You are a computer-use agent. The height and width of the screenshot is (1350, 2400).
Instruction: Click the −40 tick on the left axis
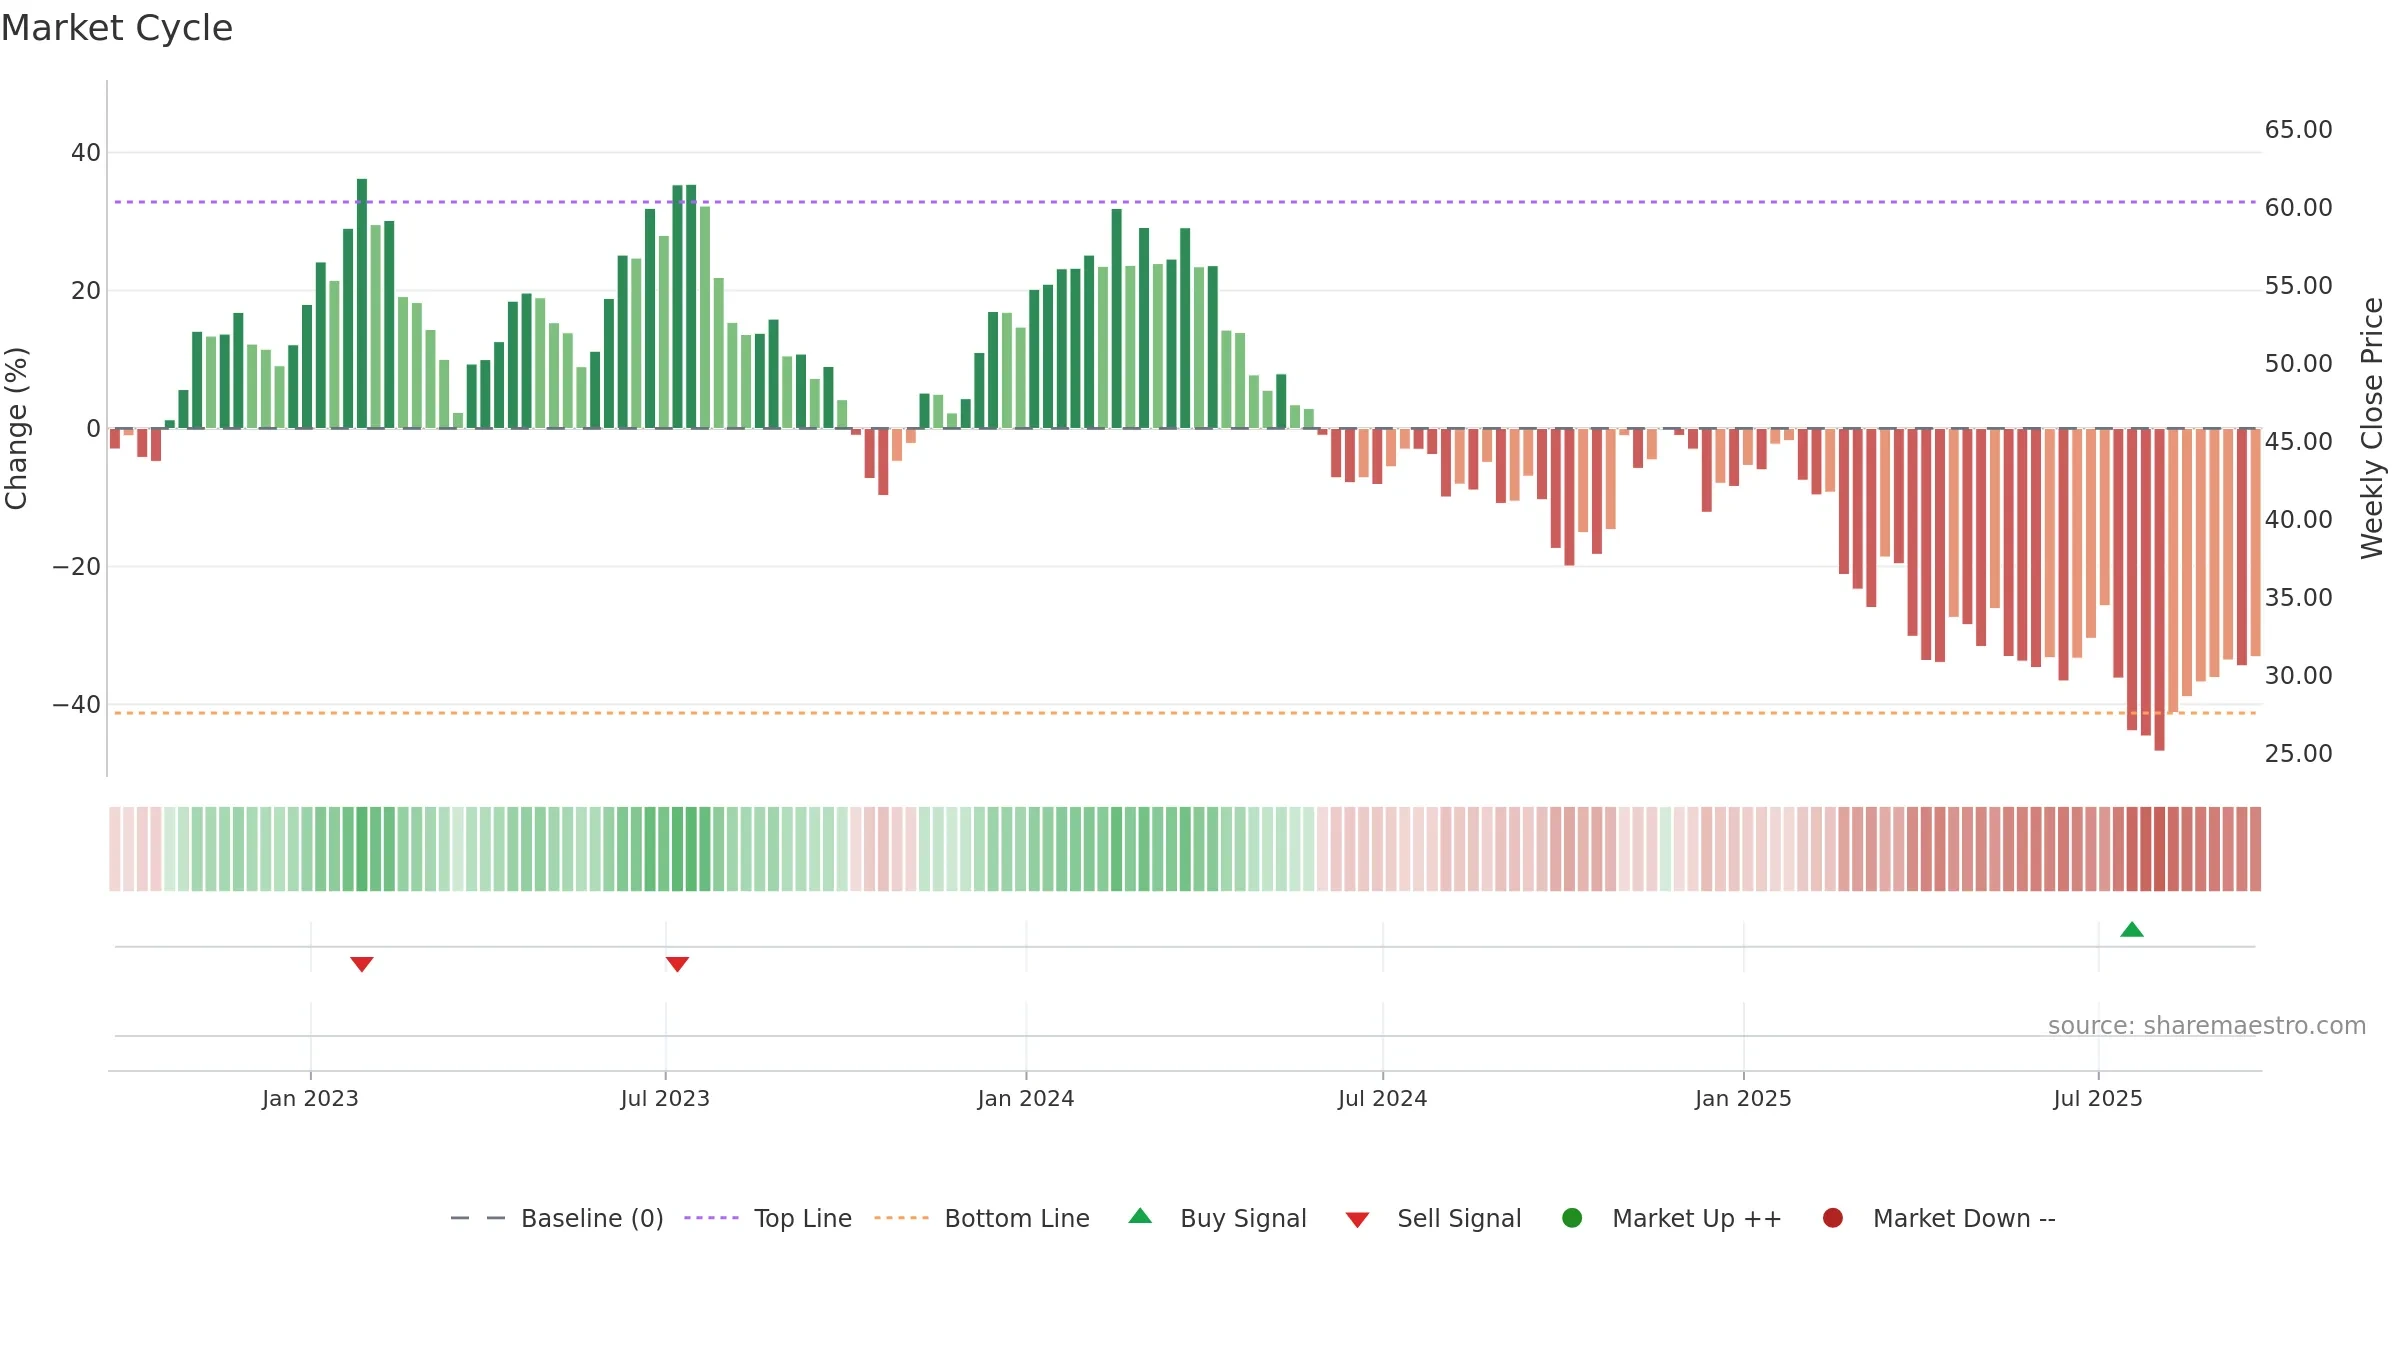(77, 705)
